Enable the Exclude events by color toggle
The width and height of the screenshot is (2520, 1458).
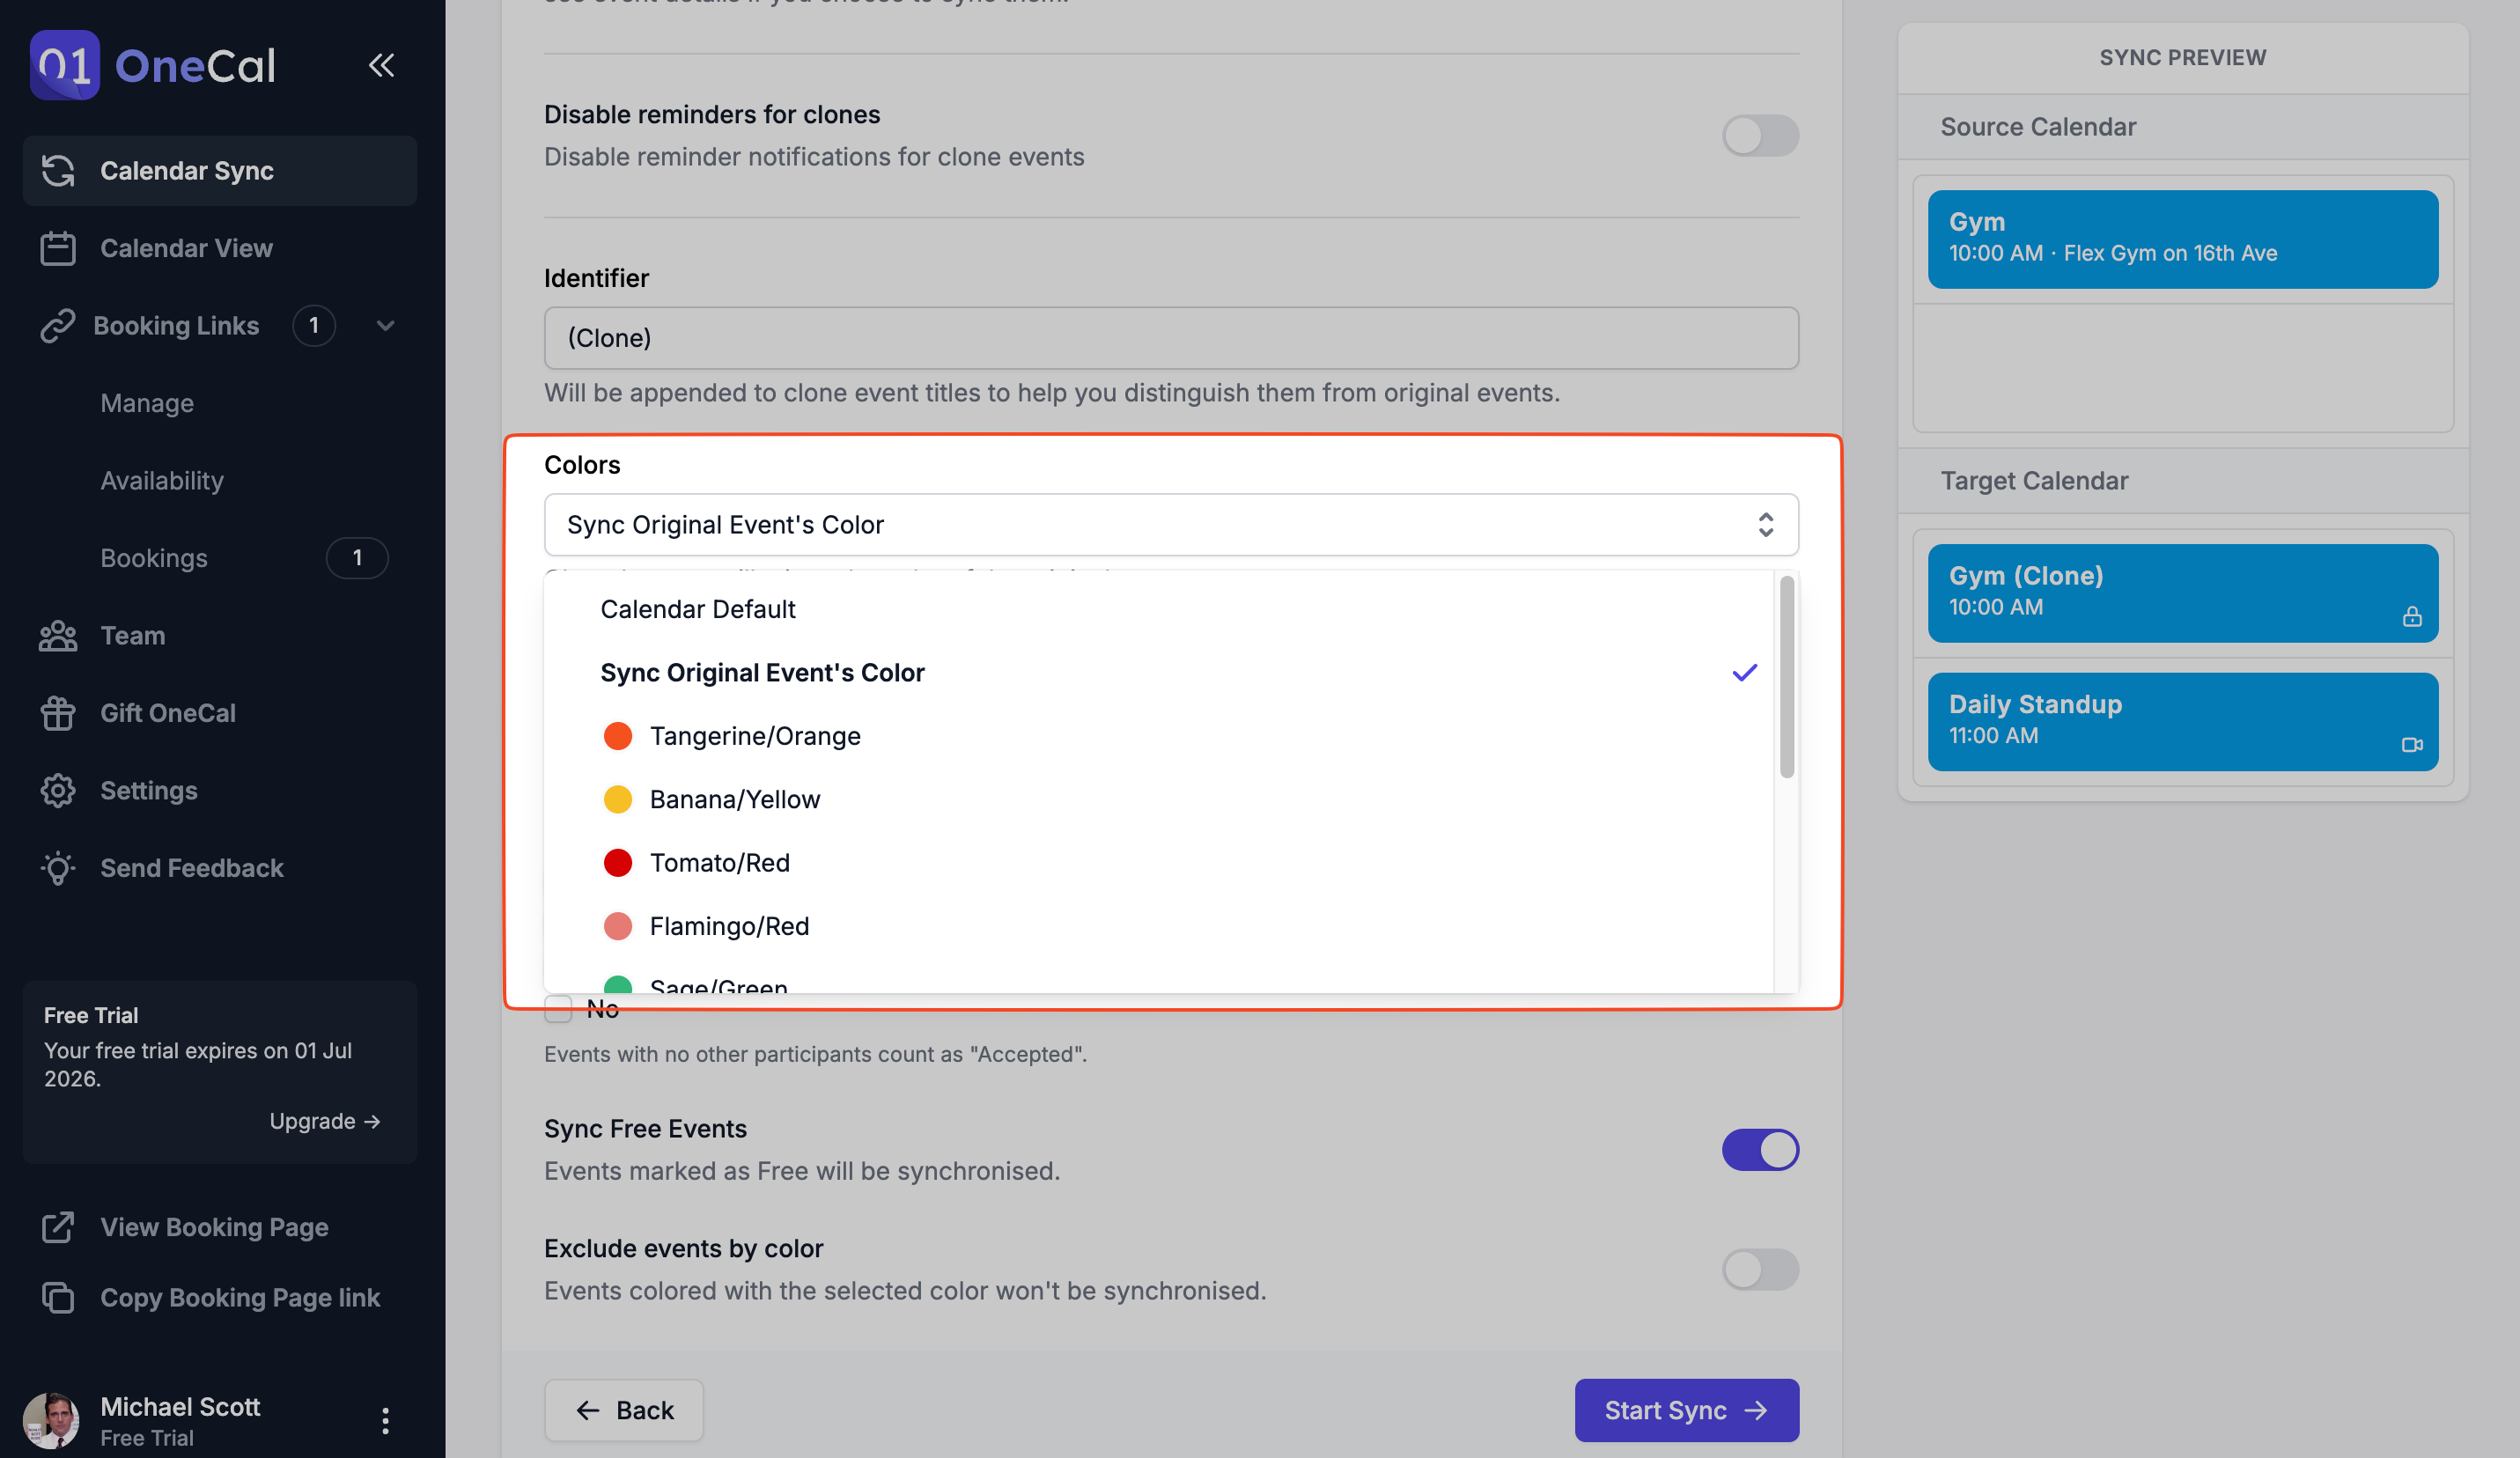(1760, 1270)
